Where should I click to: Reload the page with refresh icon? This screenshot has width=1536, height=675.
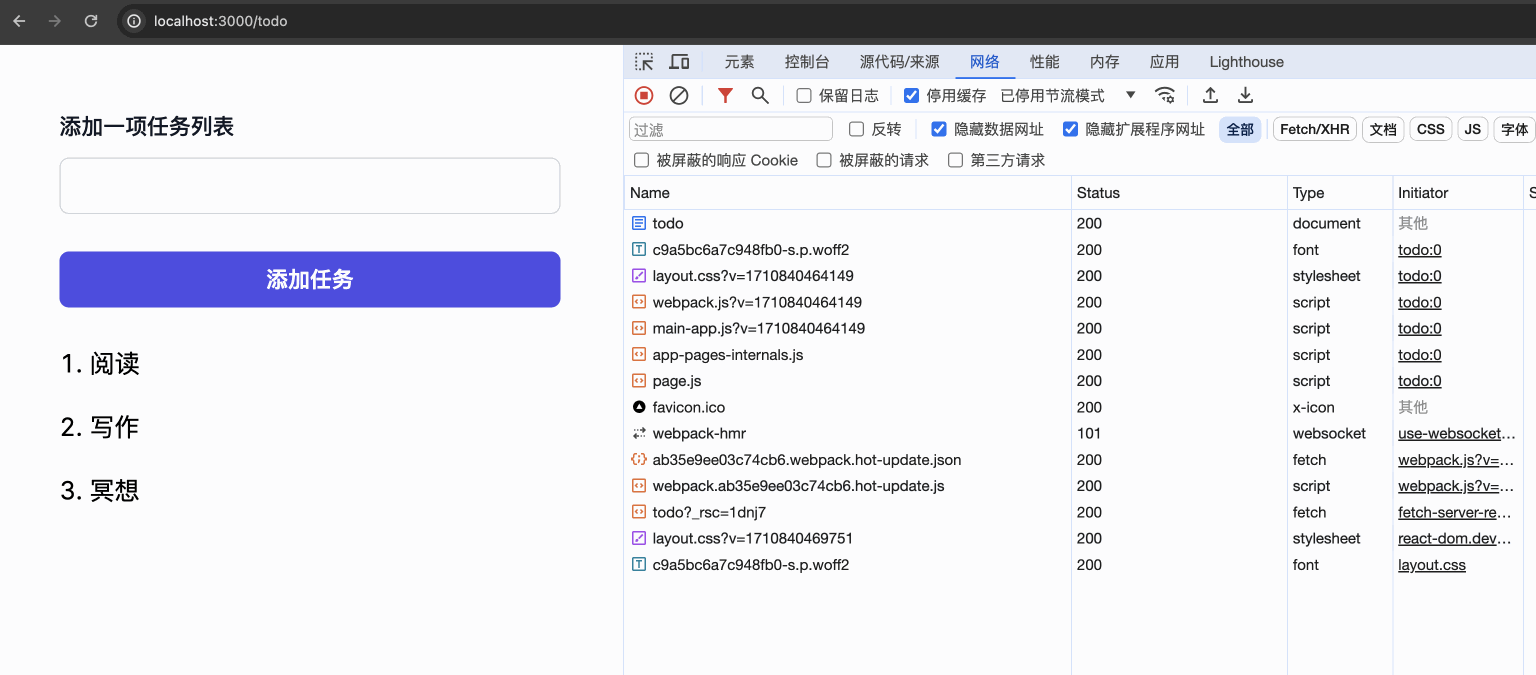coord(91,21)
